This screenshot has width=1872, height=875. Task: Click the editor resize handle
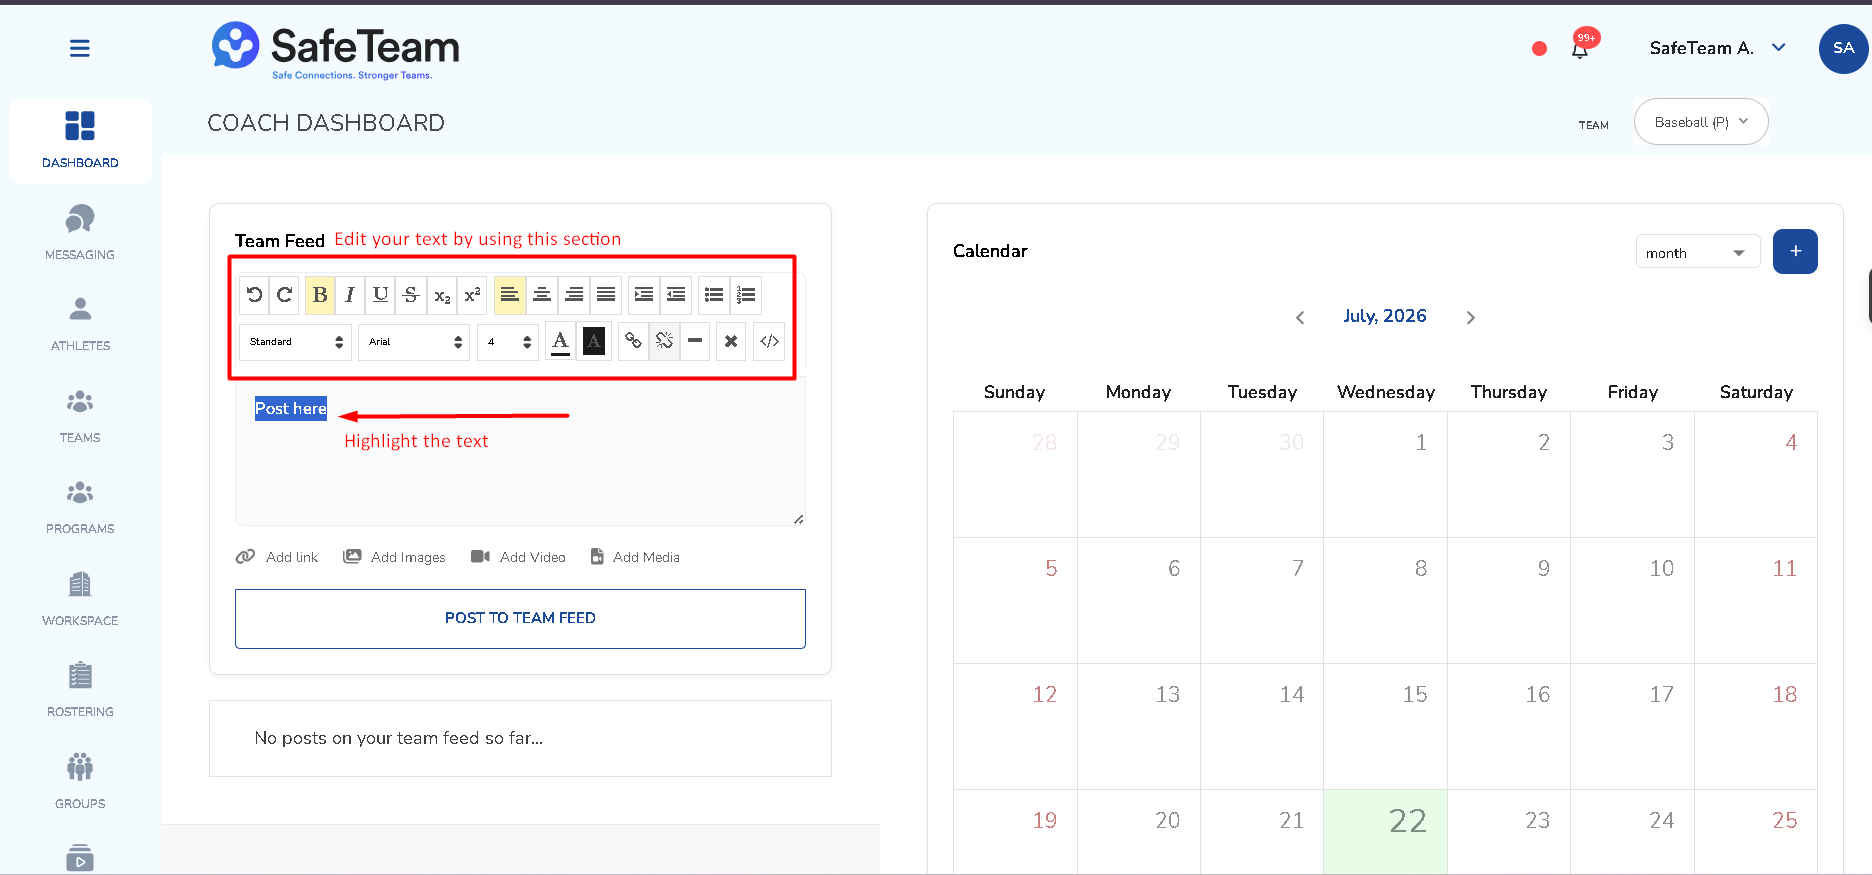click(x=798, y=519)
